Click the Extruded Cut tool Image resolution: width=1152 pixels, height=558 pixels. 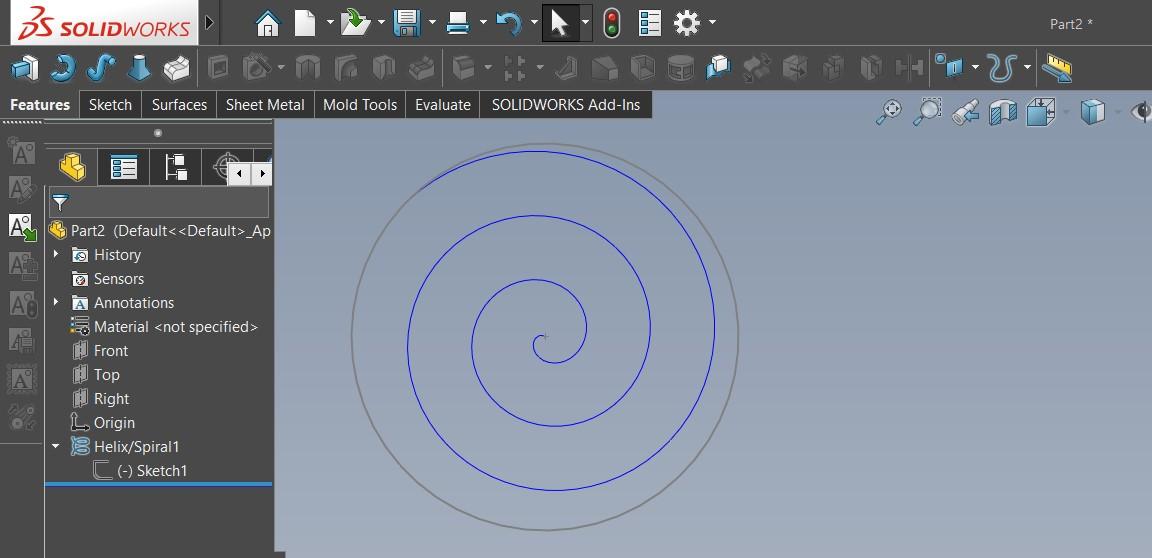(218, 68)
